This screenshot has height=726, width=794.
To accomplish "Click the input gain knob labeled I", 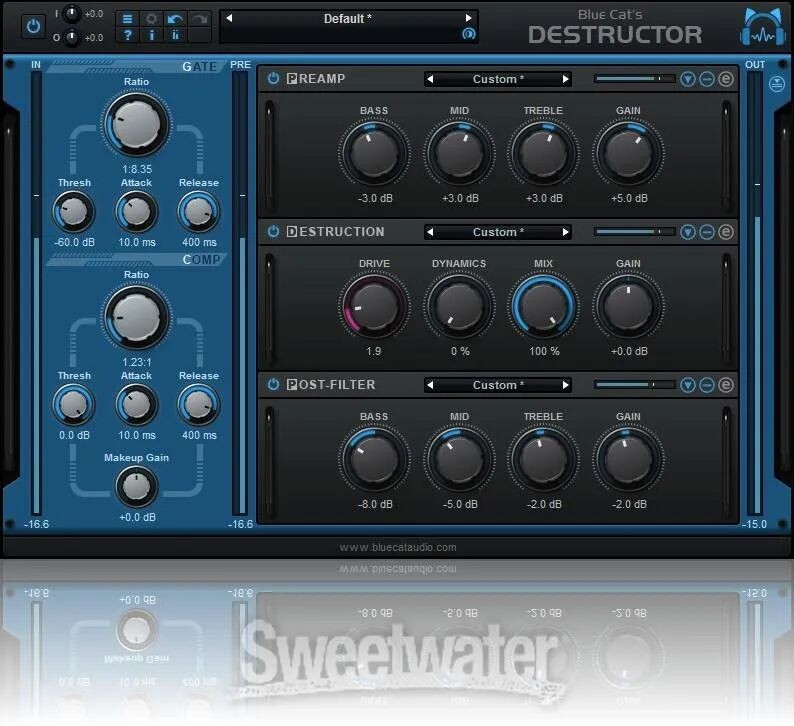I will click(x=72, y=14).
